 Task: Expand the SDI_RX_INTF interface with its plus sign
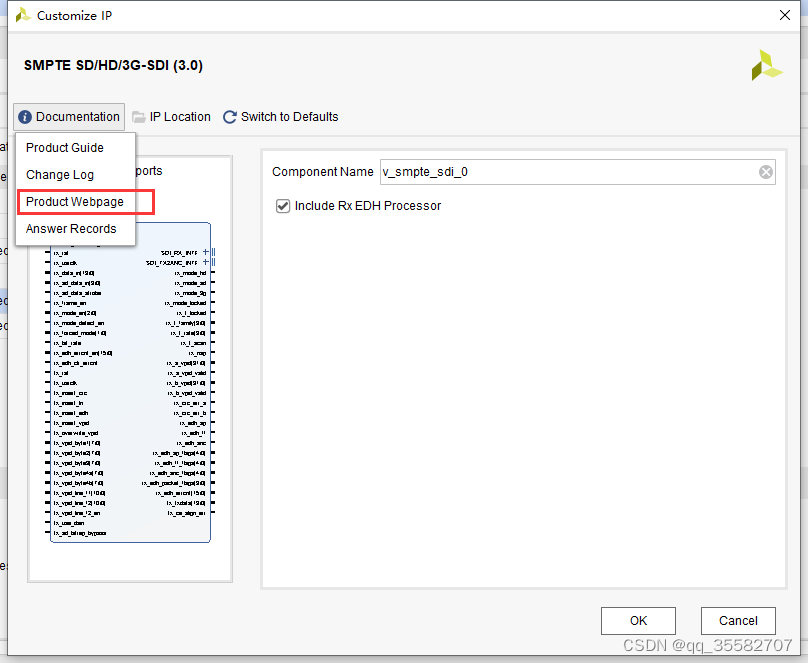(x=205, y=251)
